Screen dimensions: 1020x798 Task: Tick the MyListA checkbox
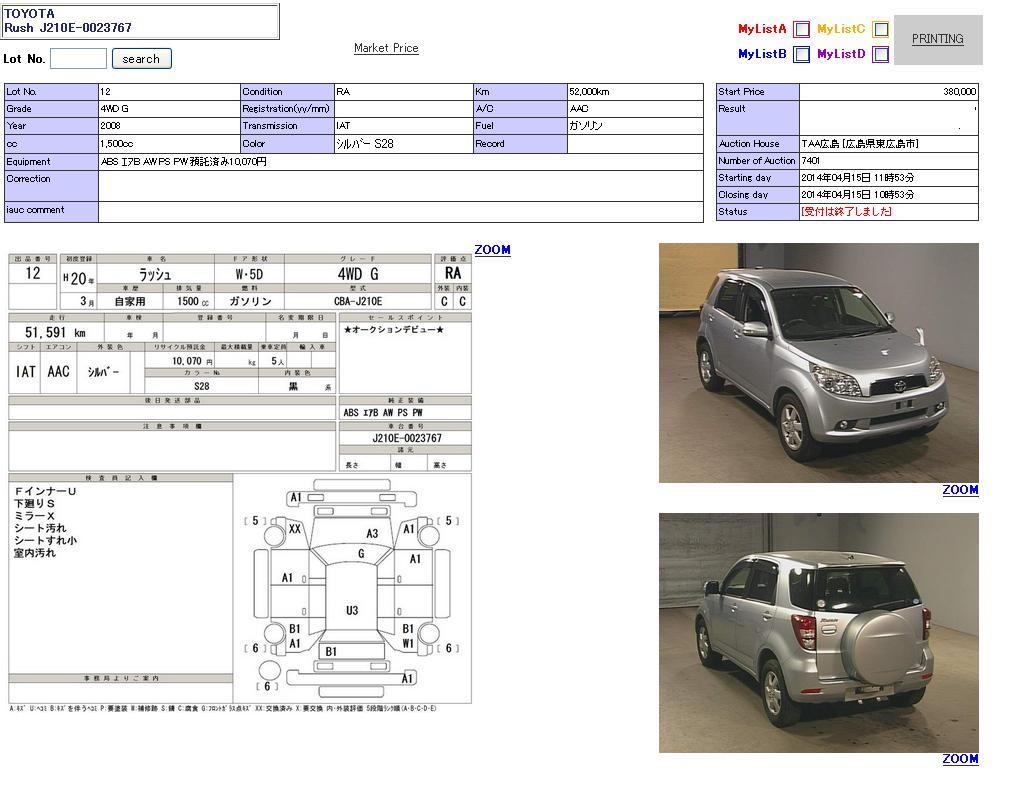[x=801, y=30]
